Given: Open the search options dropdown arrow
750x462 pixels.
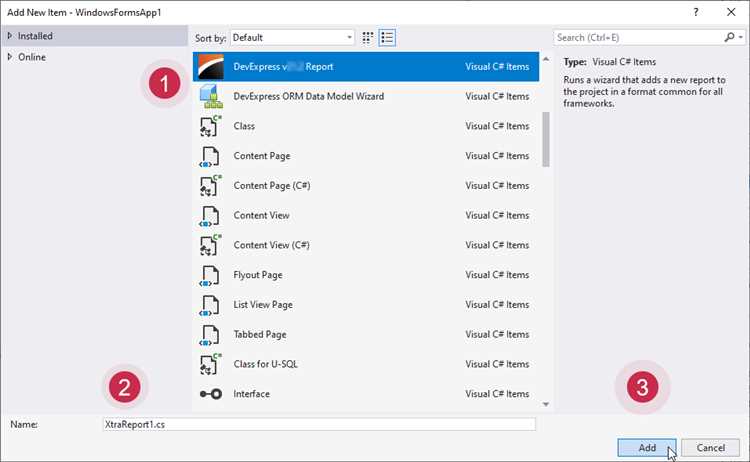Looking at the screenshot, I should click(x=741, y=37).
